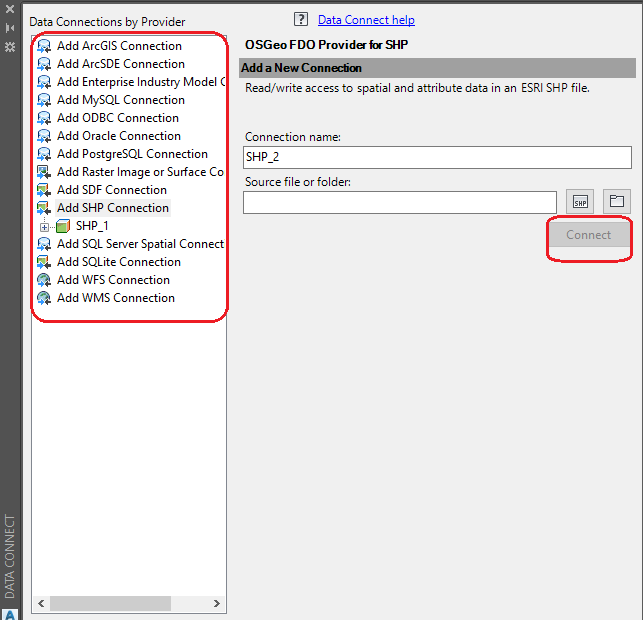Select Add SHP Connection
This screenshot has height=620, width=643.
tap(113, 208)
